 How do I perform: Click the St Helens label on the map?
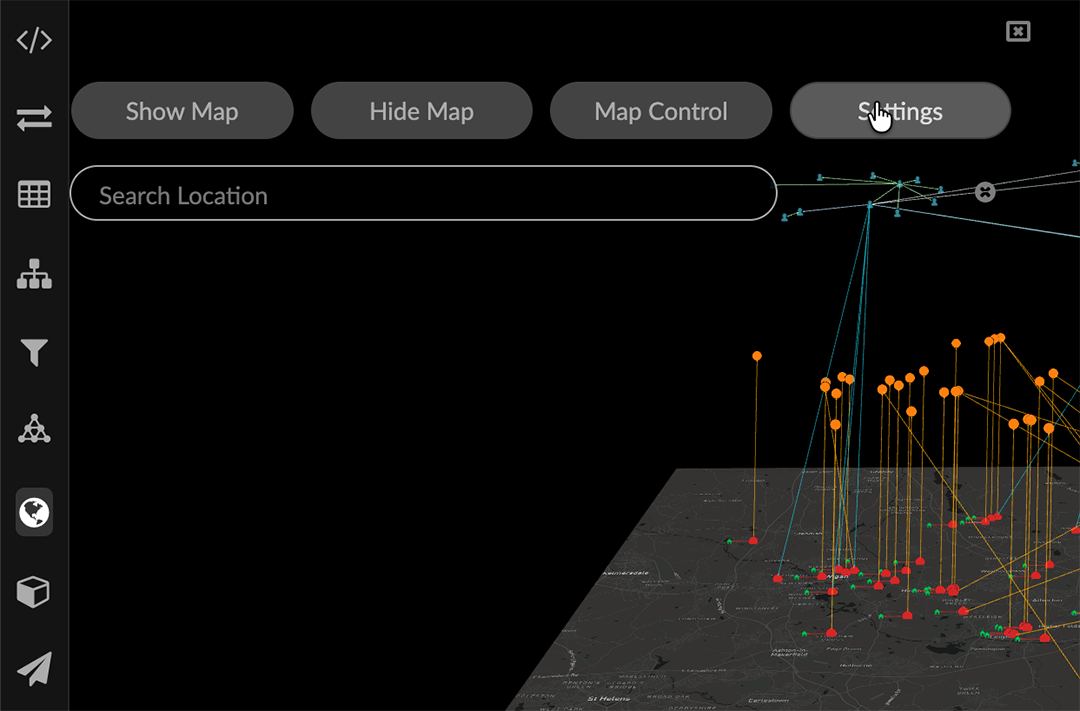pos(605,699)
